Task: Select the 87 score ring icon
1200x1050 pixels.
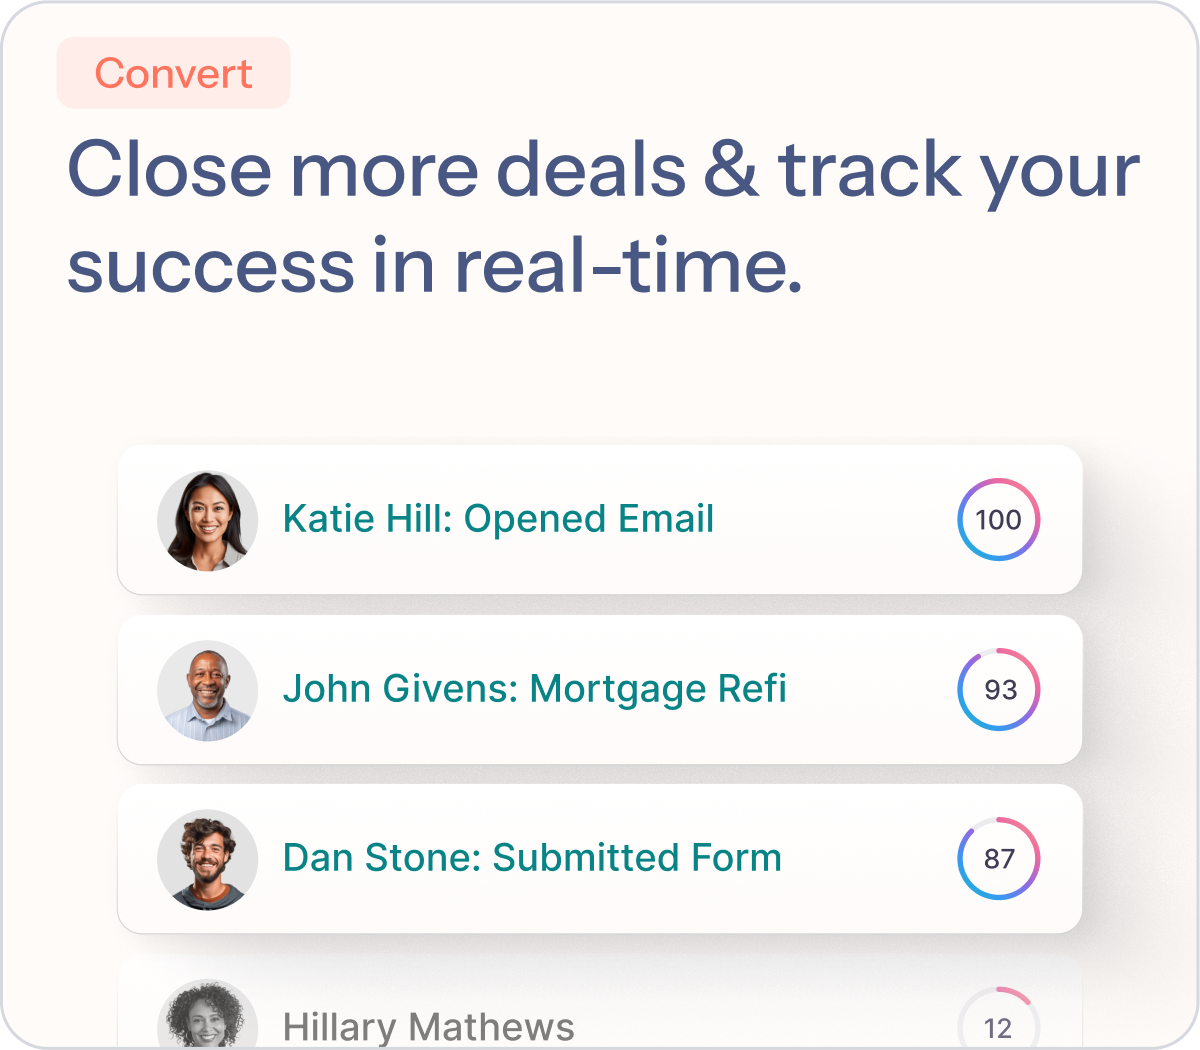Action: pyautogui.click(x=999, y=858)
